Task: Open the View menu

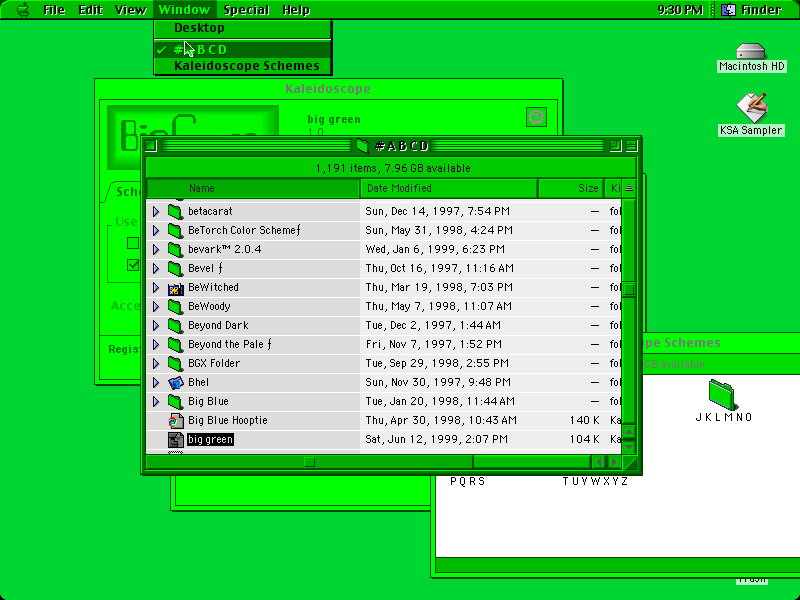Action: [130, 10]
